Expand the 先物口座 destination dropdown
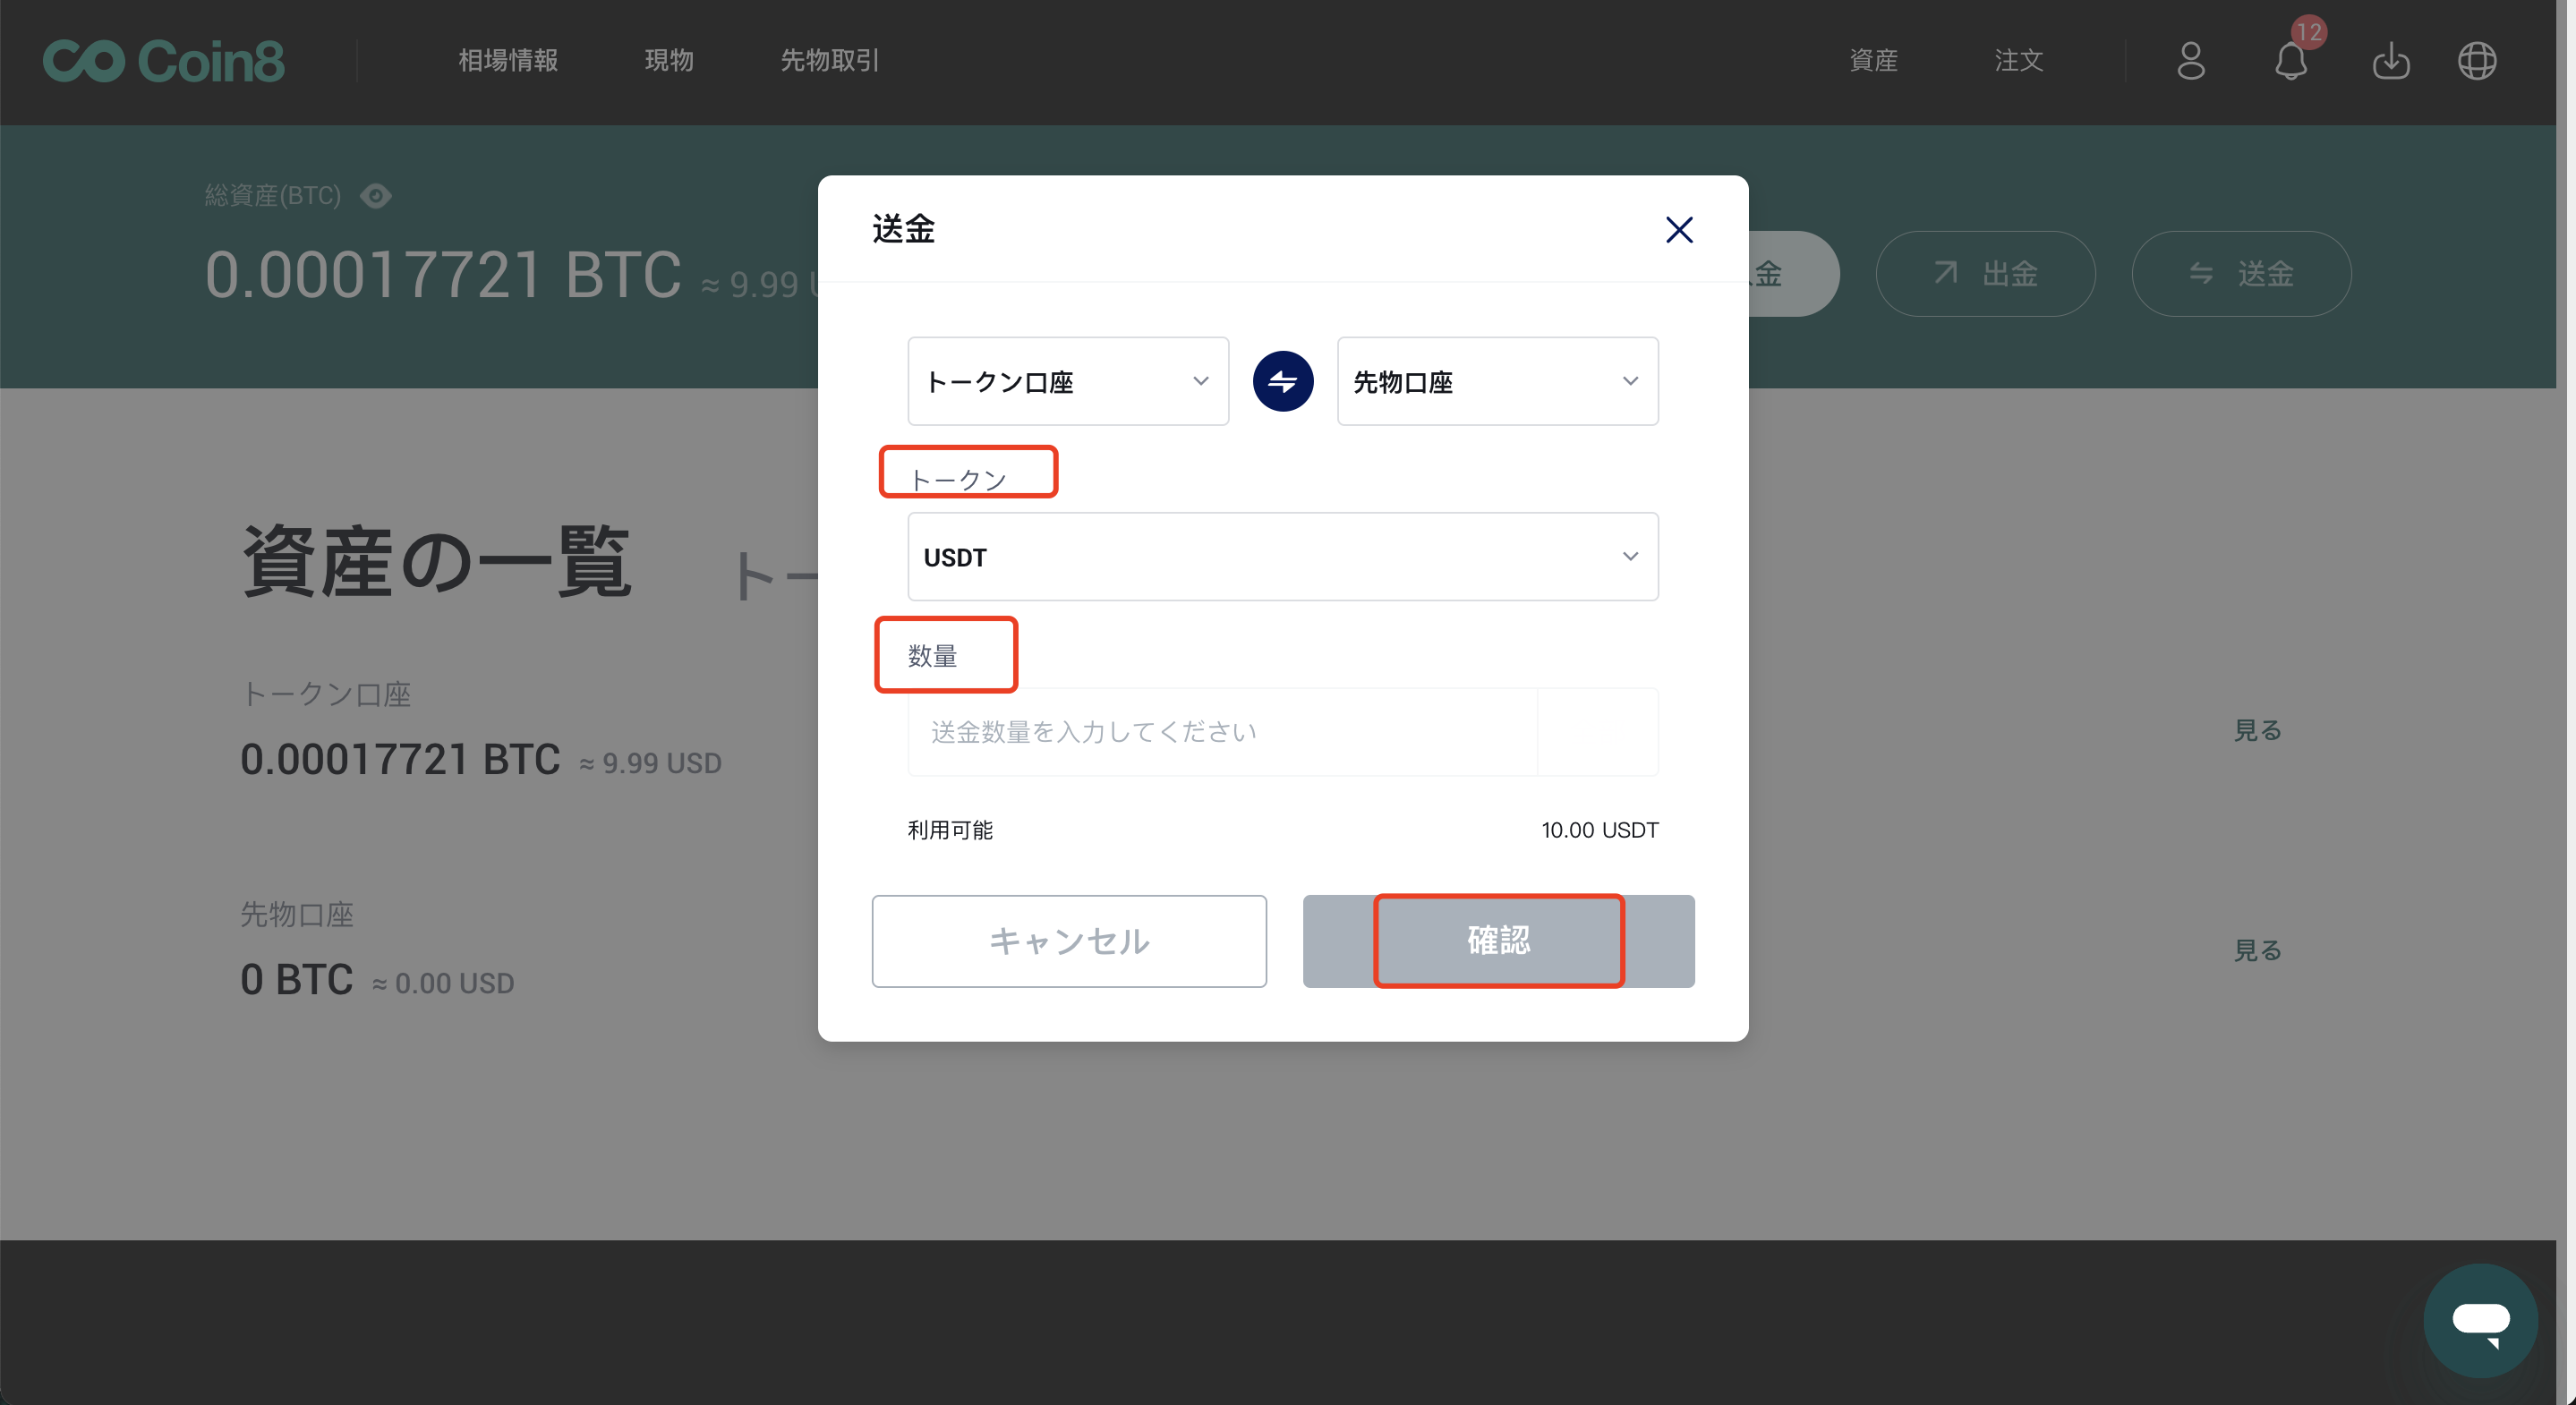The height and width of the screenshot is (1405, 2576). (1497, 381)
